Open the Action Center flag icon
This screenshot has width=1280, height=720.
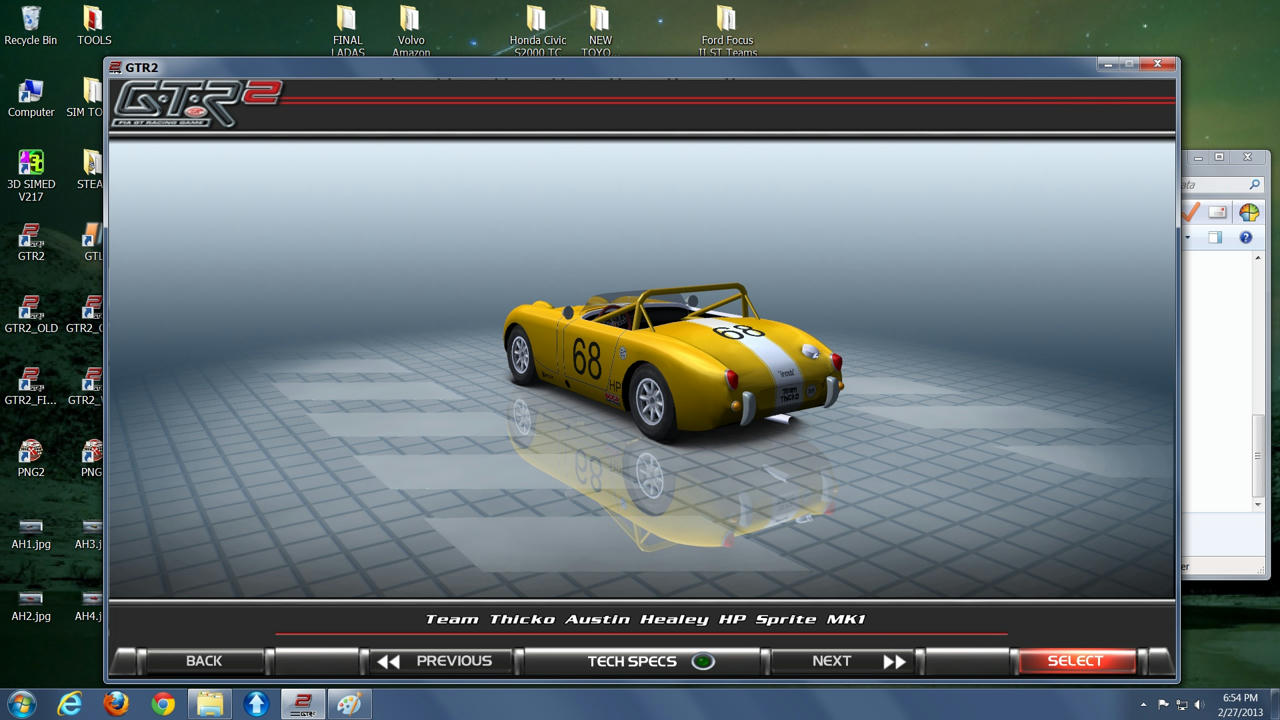point(1163,705)
